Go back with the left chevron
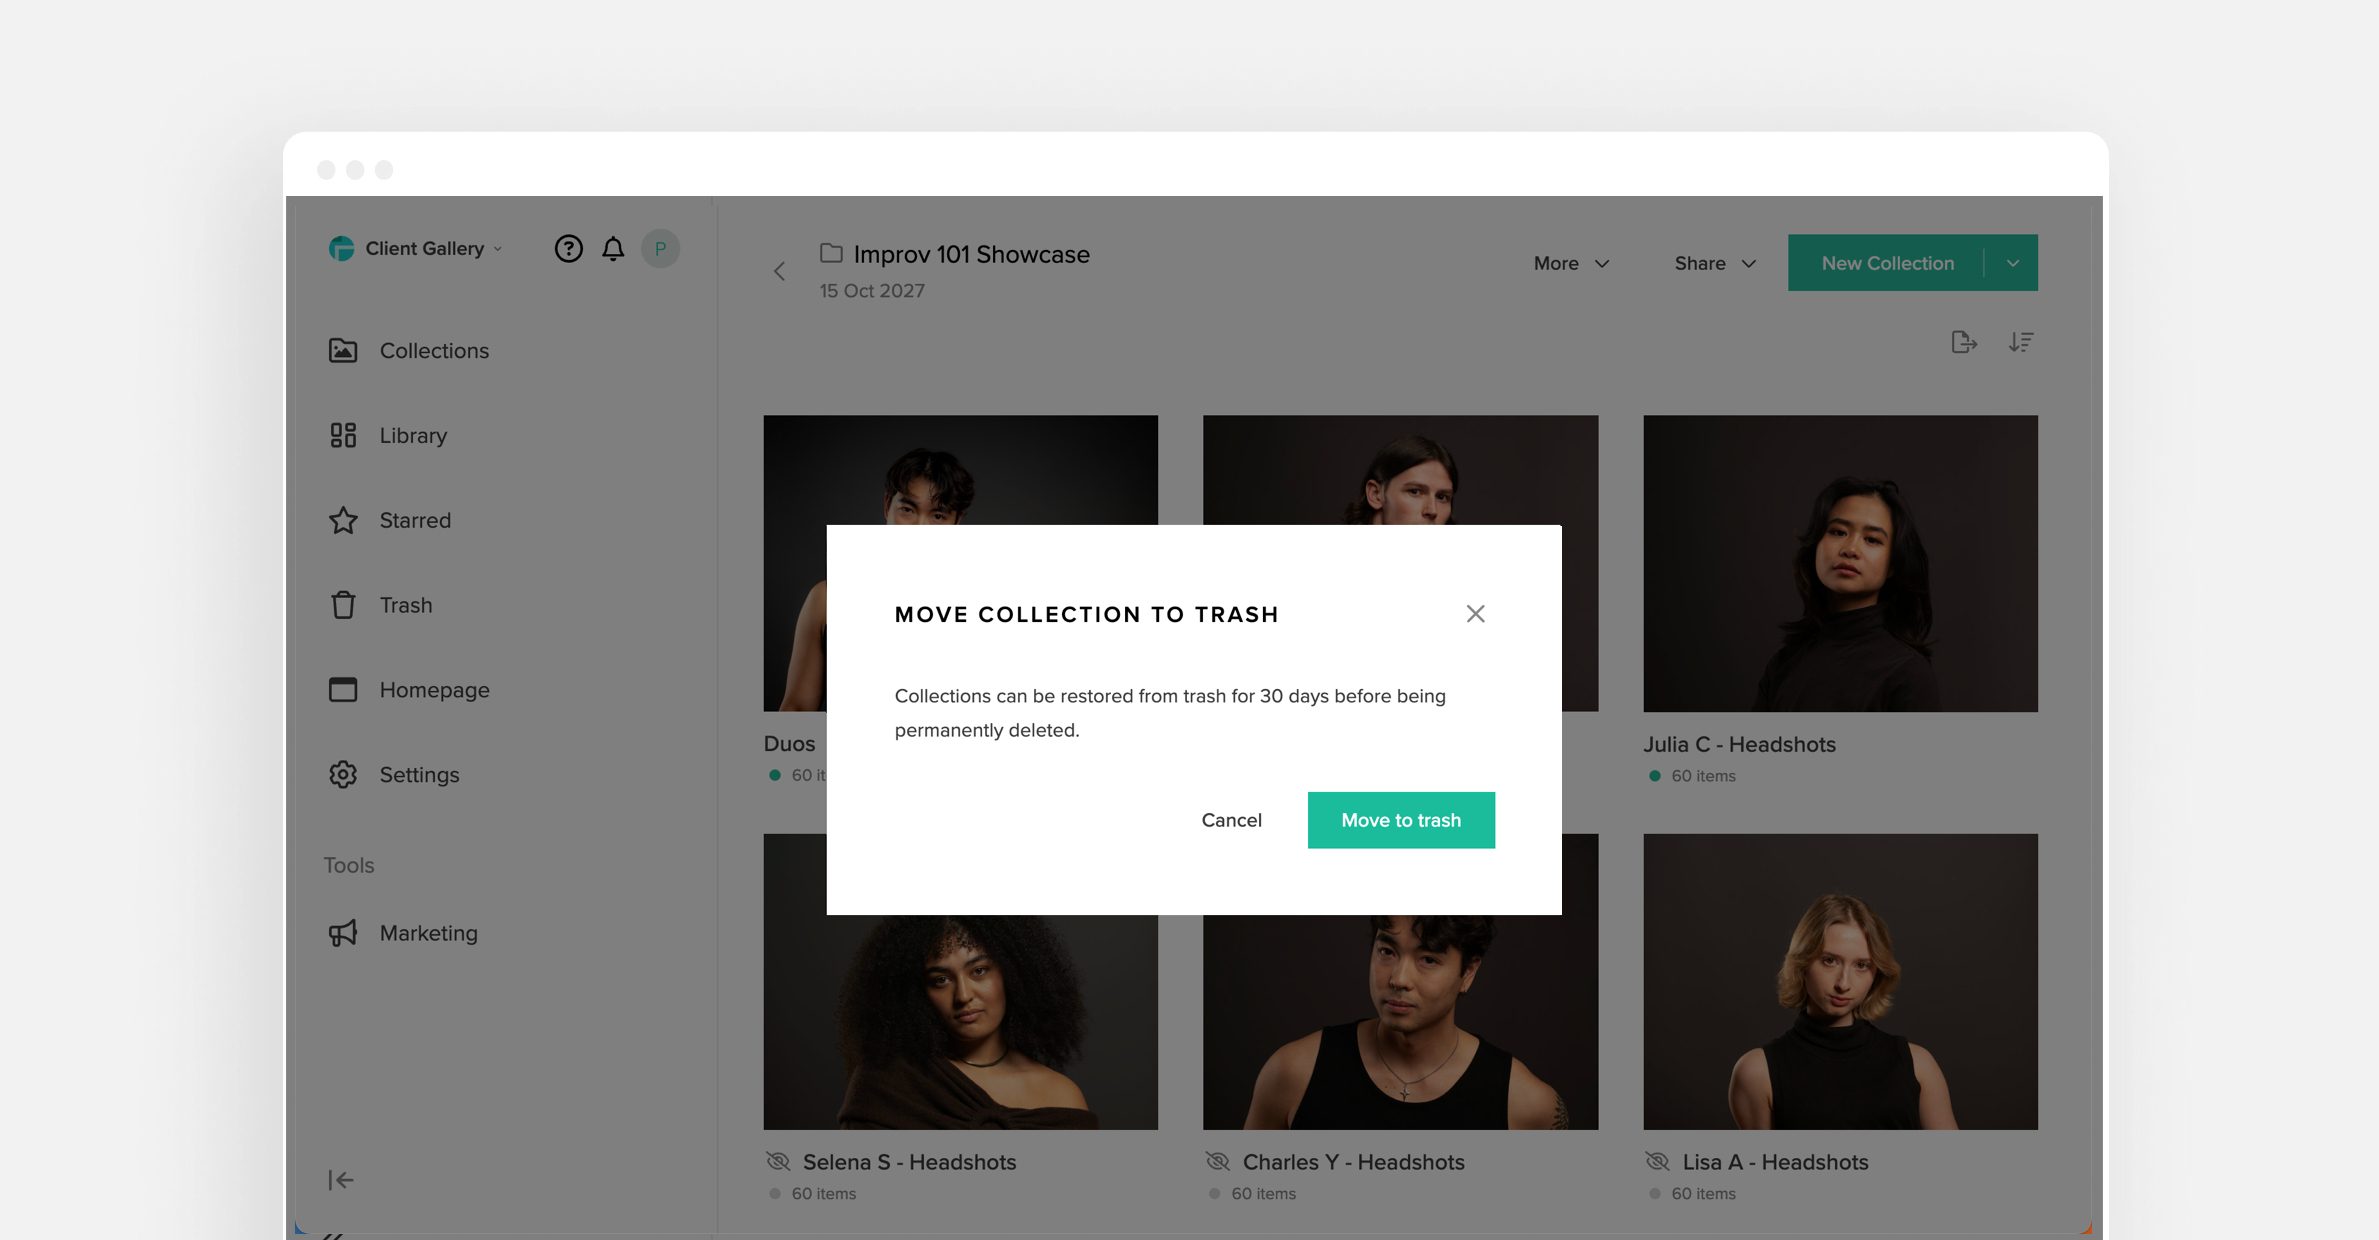 779,271
